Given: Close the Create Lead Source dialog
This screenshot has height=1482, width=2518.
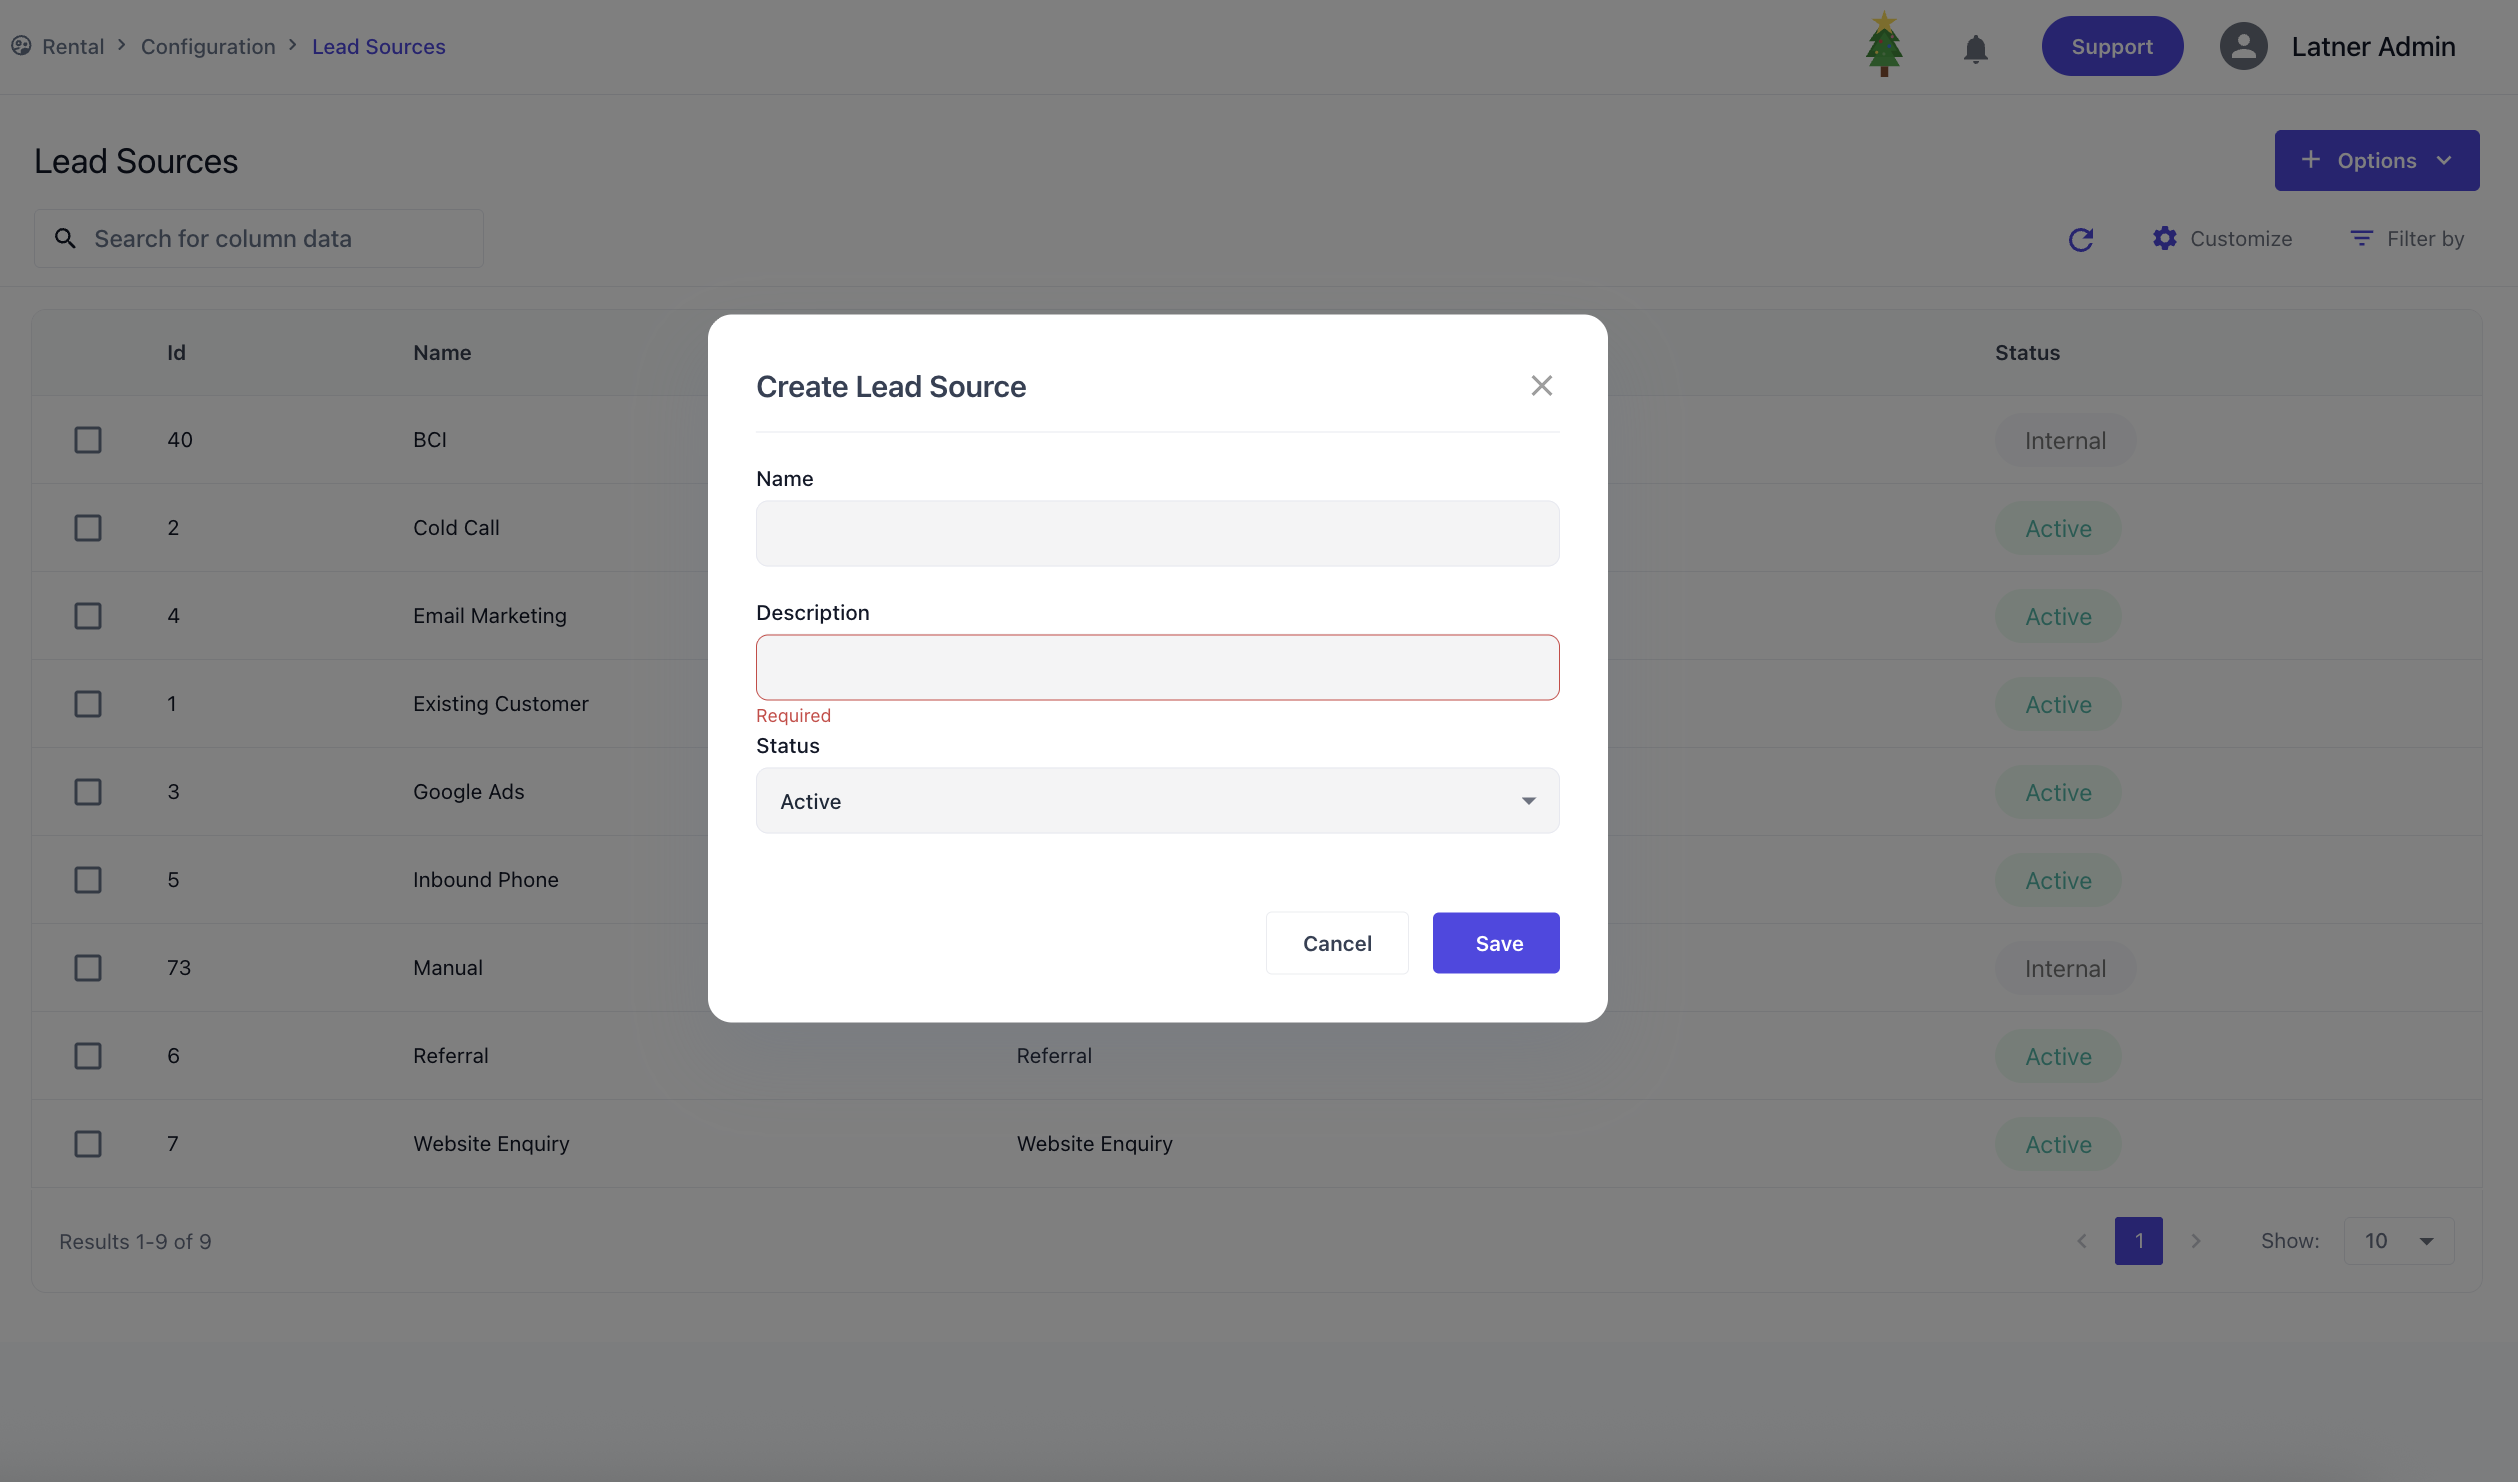Looking at the screenshot, I should (x=1541, y=386).
